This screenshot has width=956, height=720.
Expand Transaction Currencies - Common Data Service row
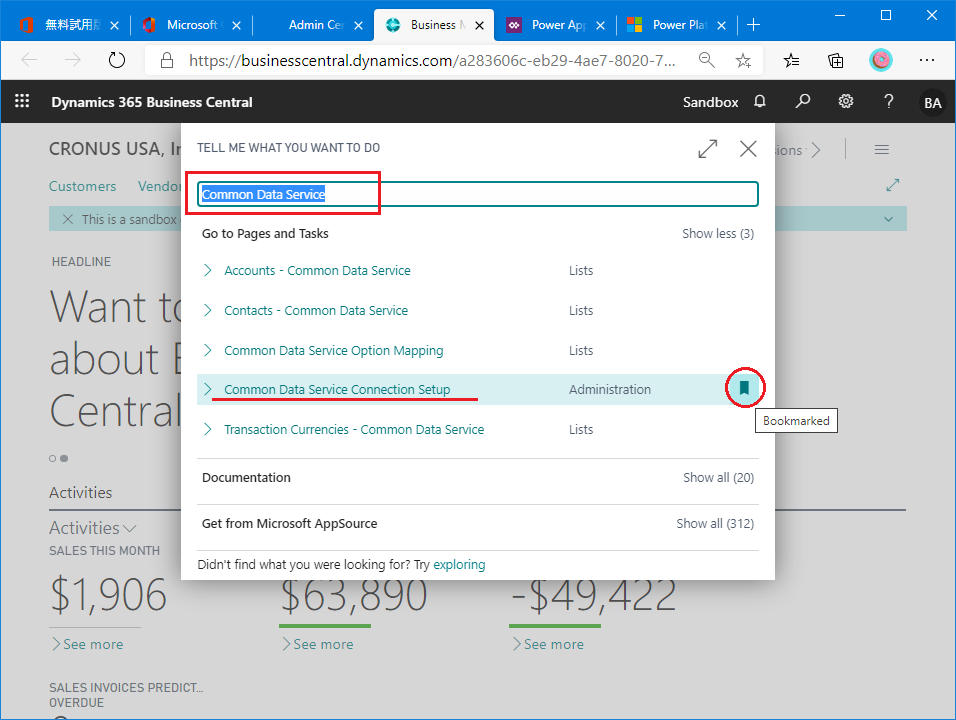coord(208,429)
